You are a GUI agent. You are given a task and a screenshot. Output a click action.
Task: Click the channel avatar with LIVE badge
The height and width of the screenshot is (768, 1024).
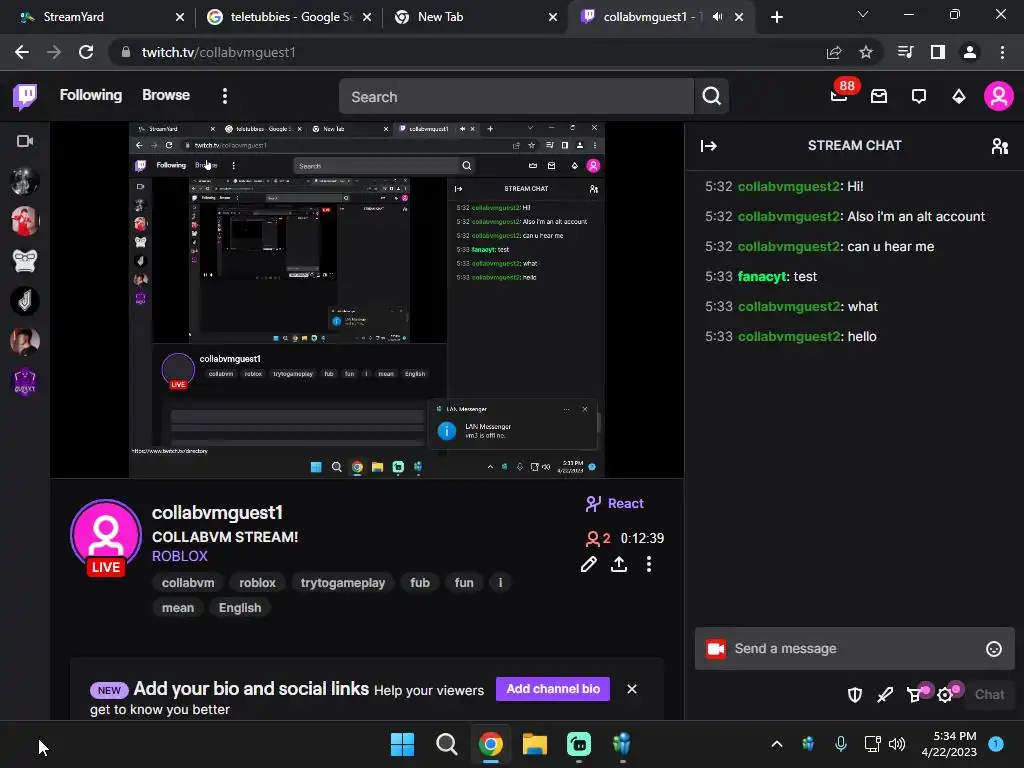pos(106,537)
